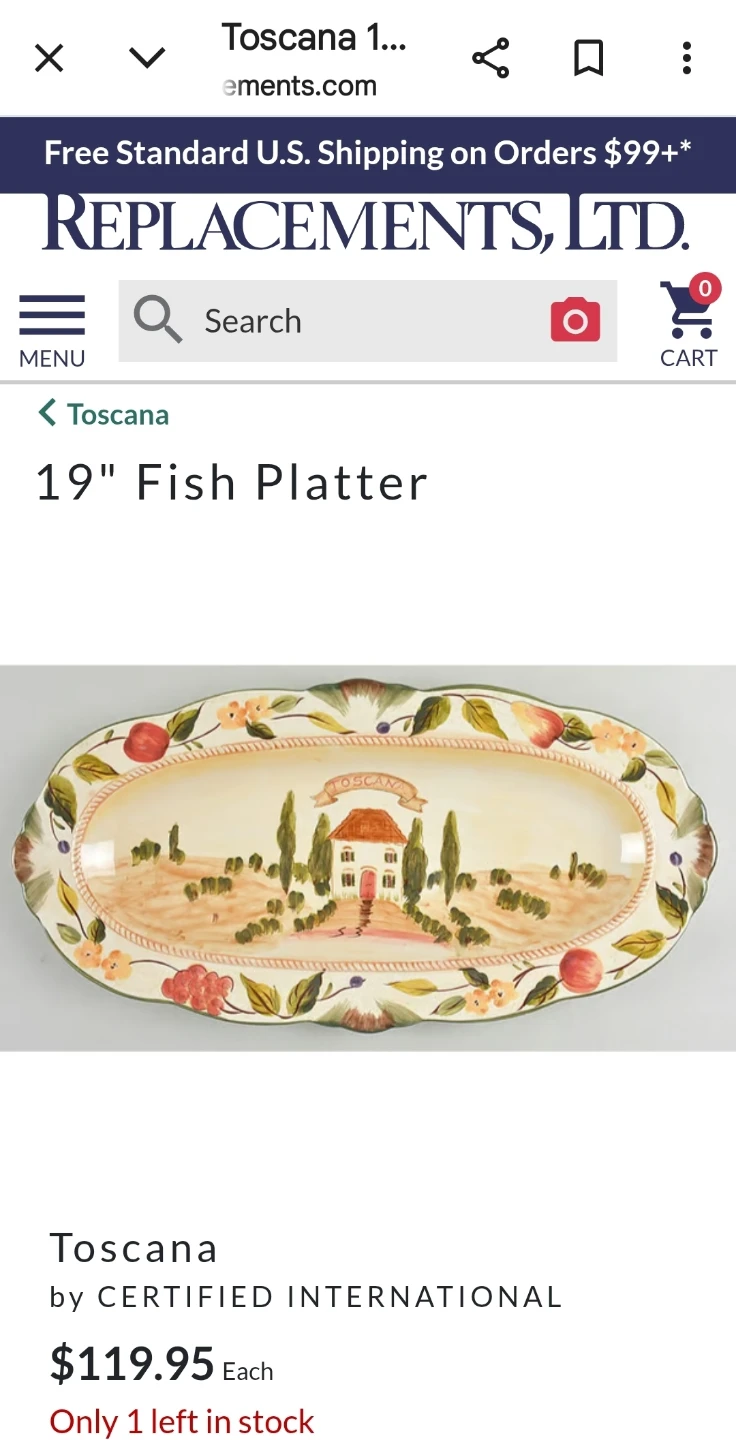This screenshot has width=736, height=1440.
Task: Tap the page title Toscana text
Action: point(314,38)
